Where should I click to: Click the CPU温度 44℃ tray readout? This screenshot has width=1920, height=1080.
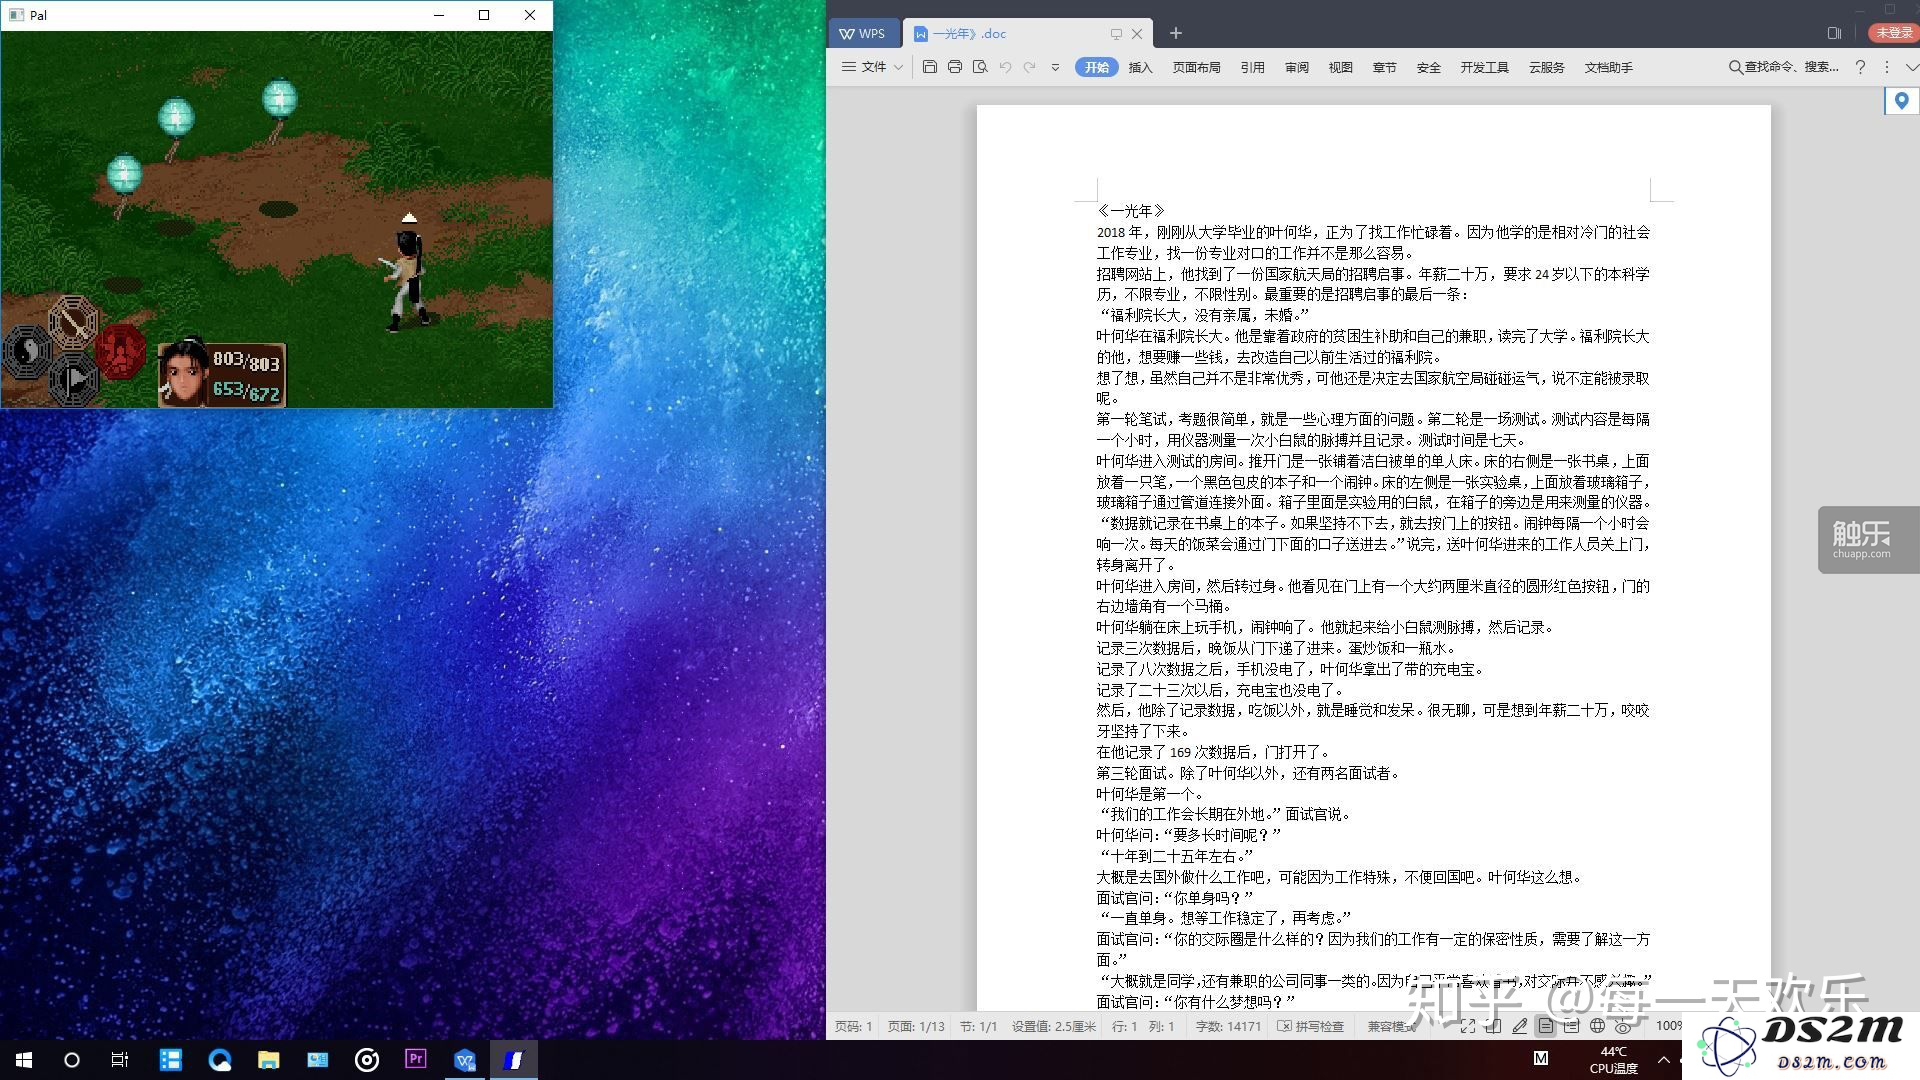coord(1613,1060)
